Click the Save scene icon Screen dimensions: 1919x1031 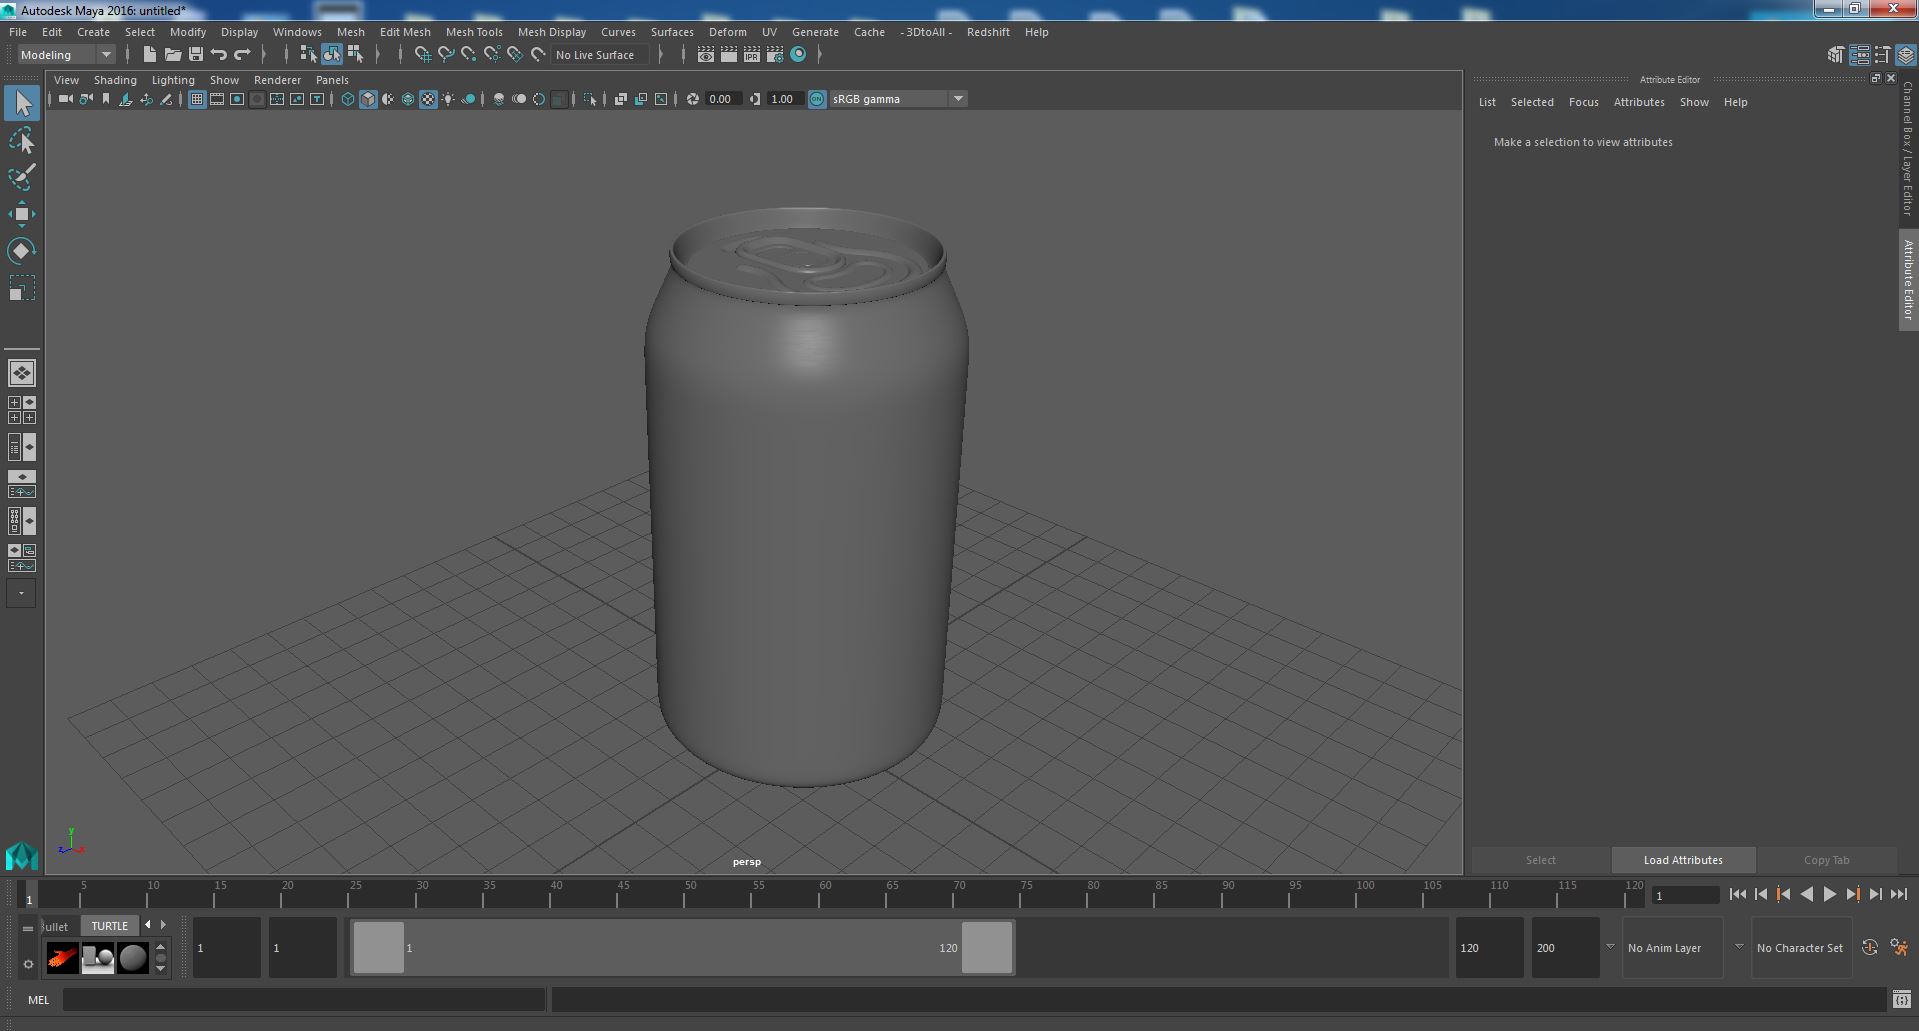[x=196, y=55]
